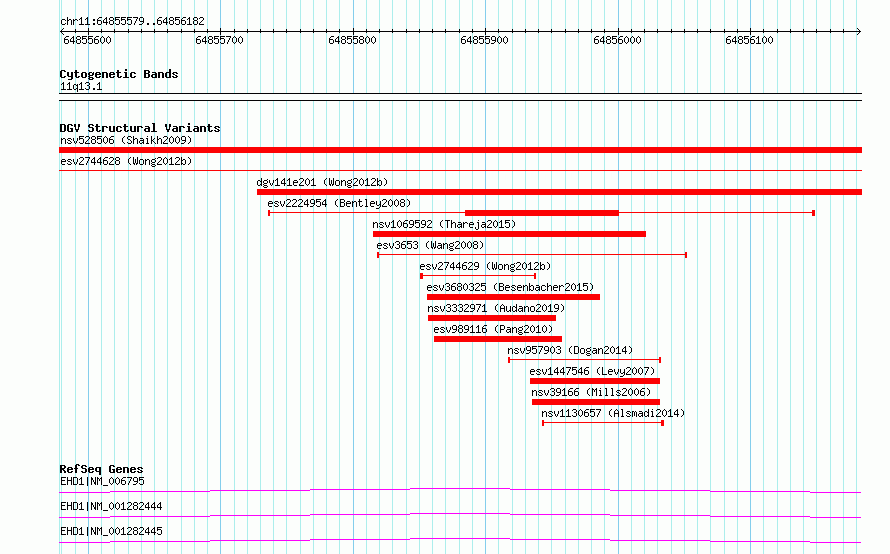Click the nsv39166 red bar
The height and width of the screenshot is (554, 890).
click(596, 402)
